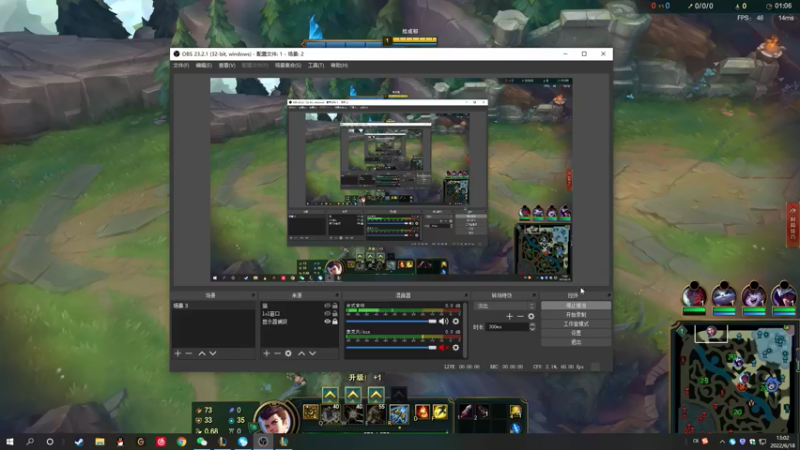Open source properties gear in Sources panel
This screenshot has height=450, width=800.
pyautogui.click(x=288, y=353)
